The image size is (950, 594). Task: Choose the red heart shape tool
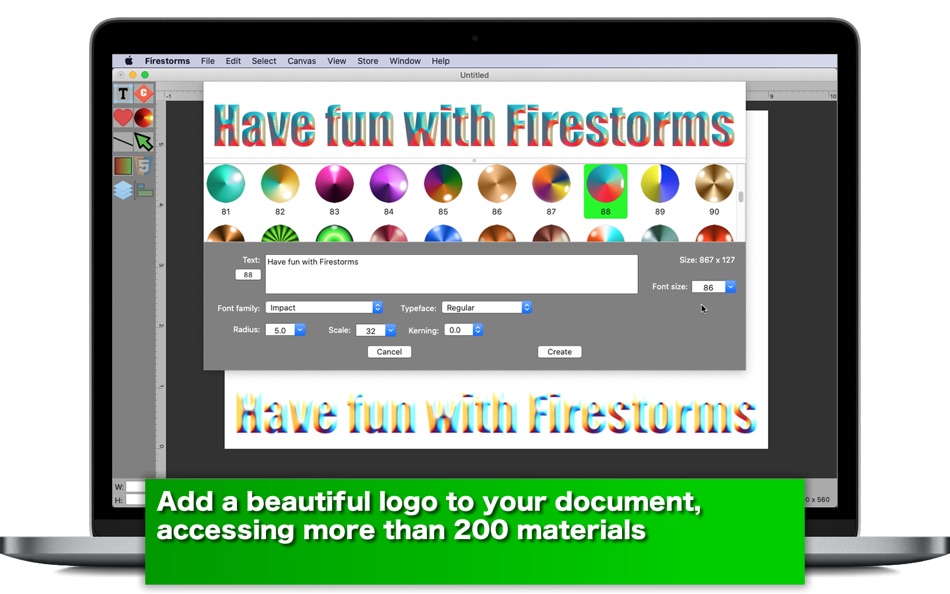coord(123,118)
